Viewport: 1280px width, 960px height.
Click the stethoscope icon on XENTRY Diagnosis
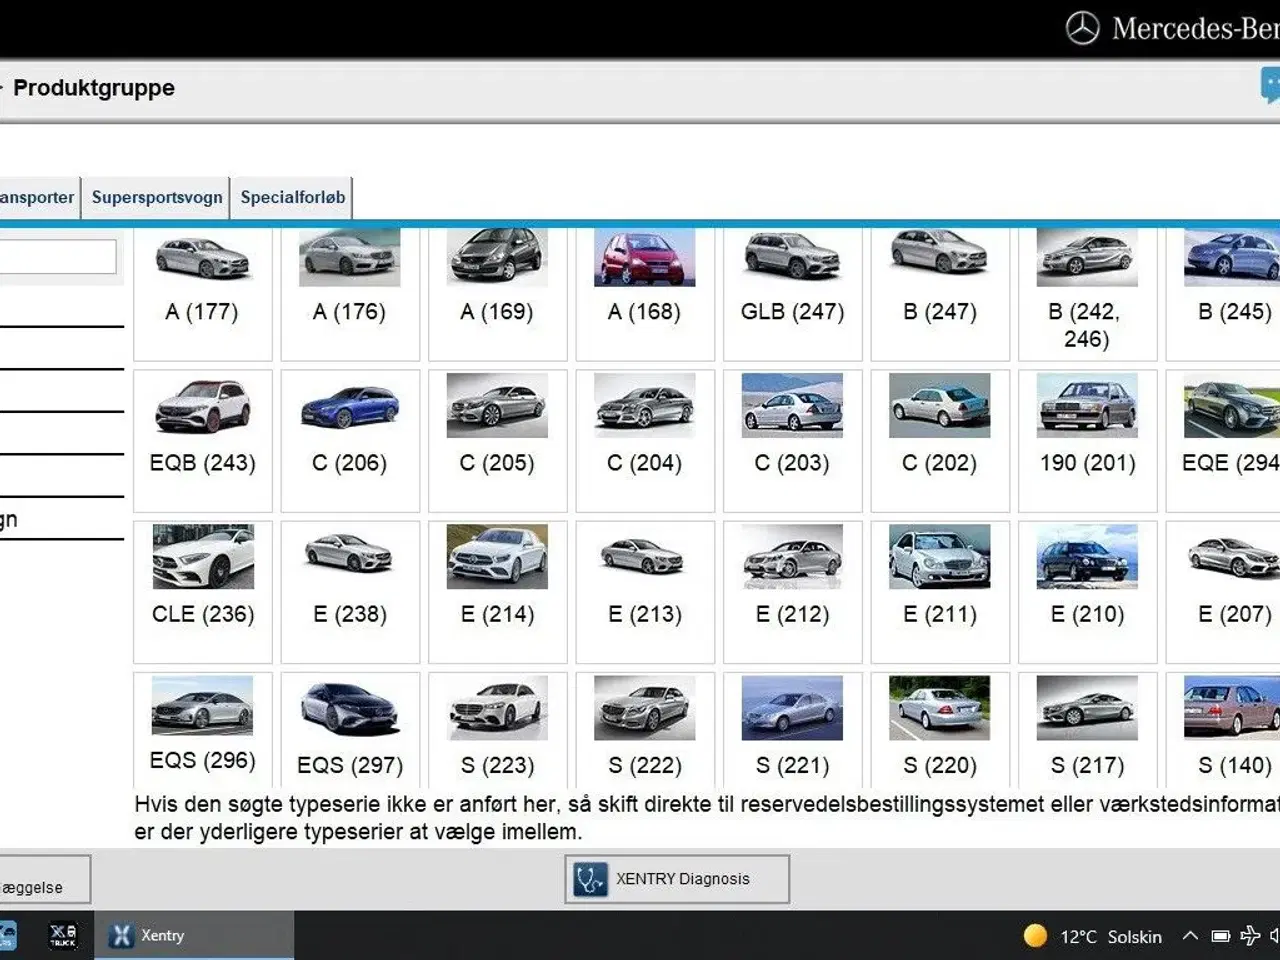pos(590,879)
